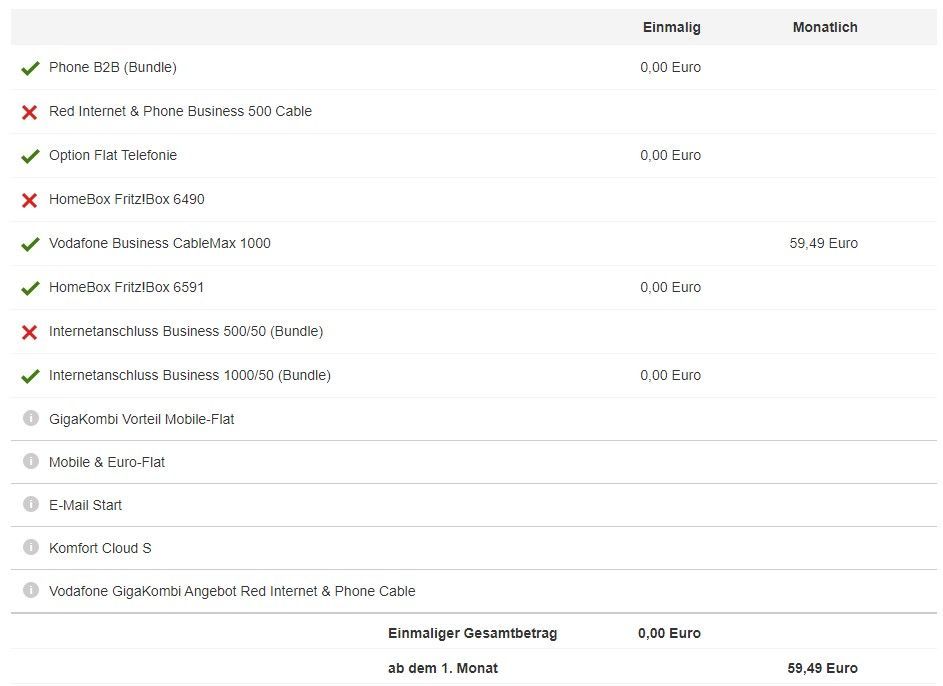Show info for E-Mail Start
Image resolution: width=943 pixels, height=686 pixels.
coord(31,504)
